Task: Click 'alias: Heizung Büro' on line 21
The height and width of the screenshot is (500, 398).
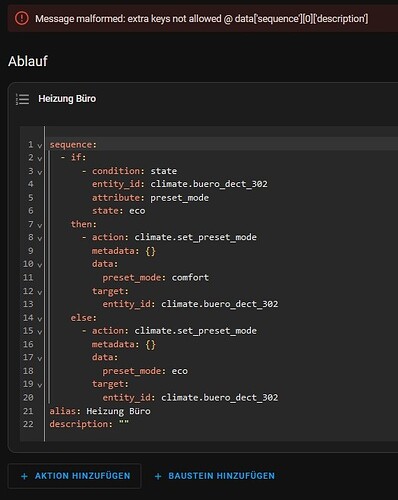Action: [x=100, y=411]
